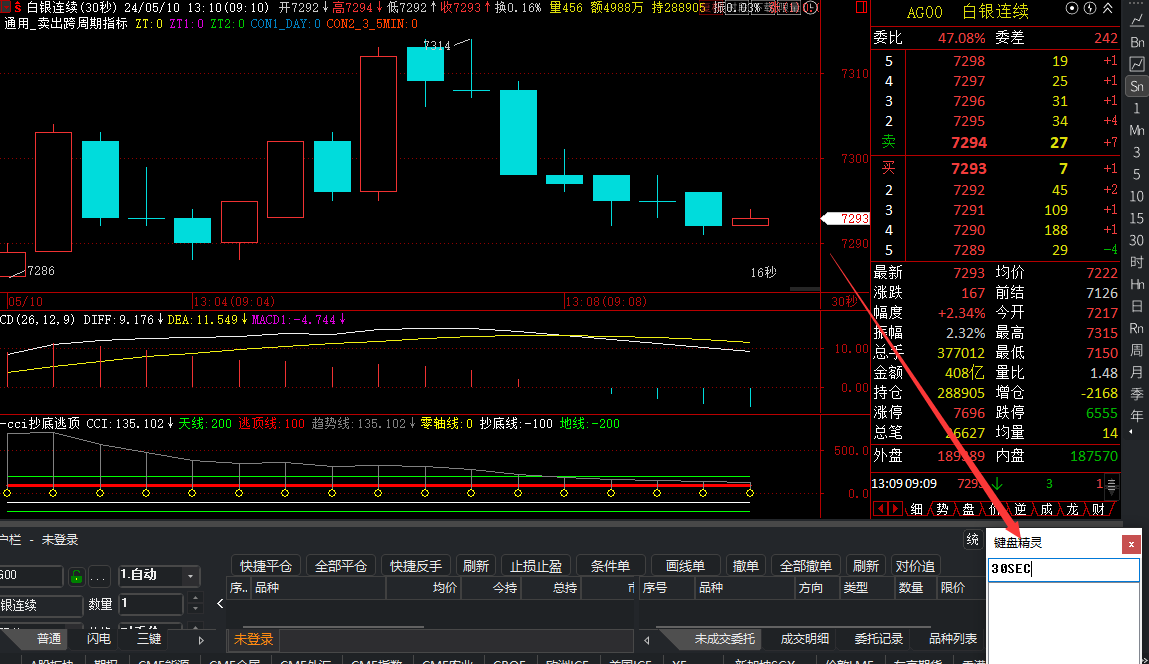
Task: Click the 键盘精灵 input field with 30SEC
Action: [1063, 569]
